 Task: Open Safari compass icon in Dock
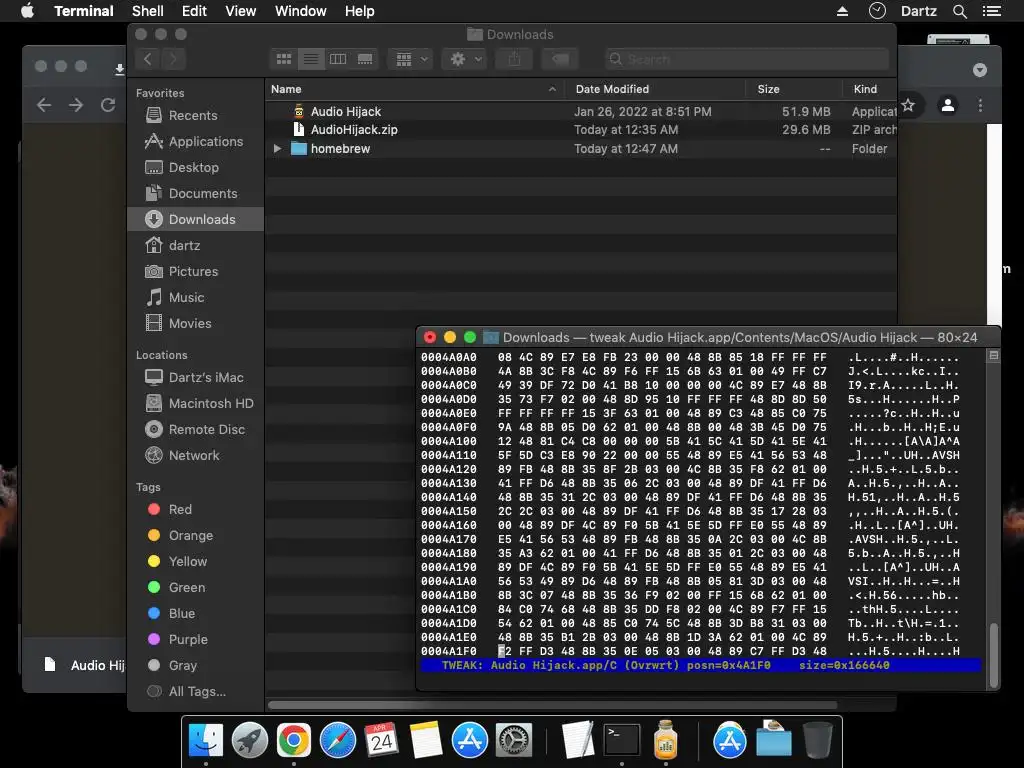pos(338,741)
